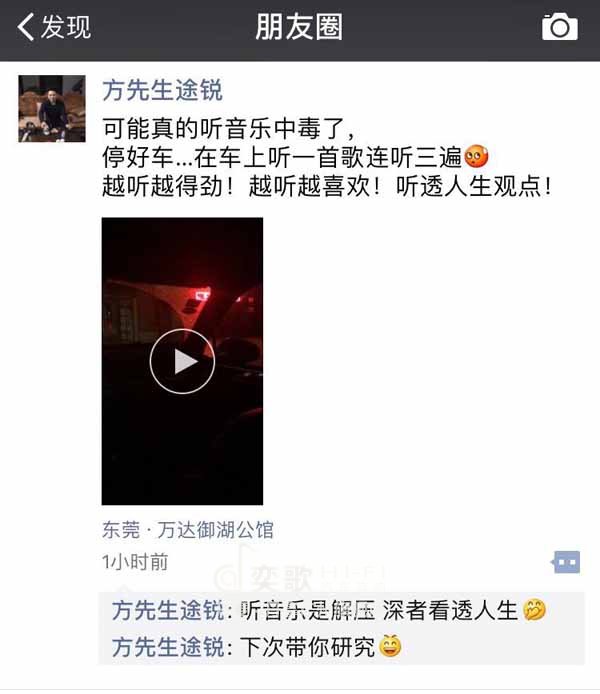Tap the 1小时前 timestamp
Screen dimensions: 600x694
(x=135, y=562)
